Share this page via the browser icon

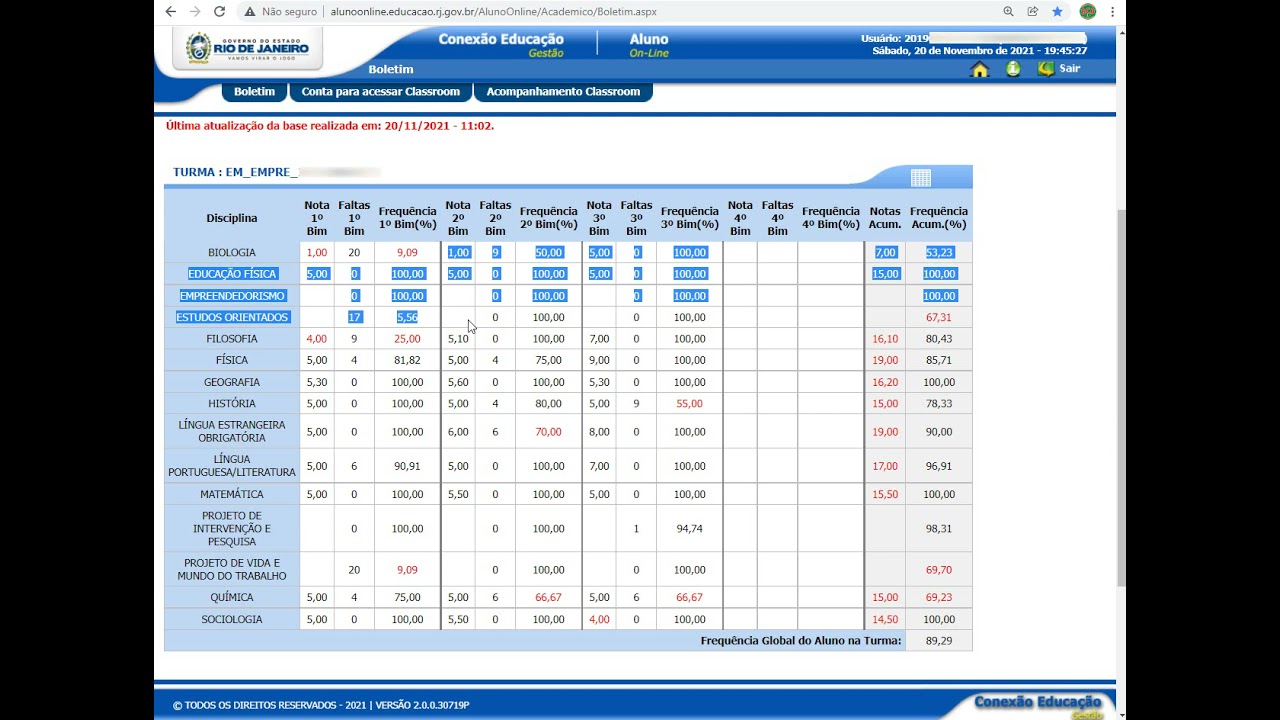[x=1033, y=12]
